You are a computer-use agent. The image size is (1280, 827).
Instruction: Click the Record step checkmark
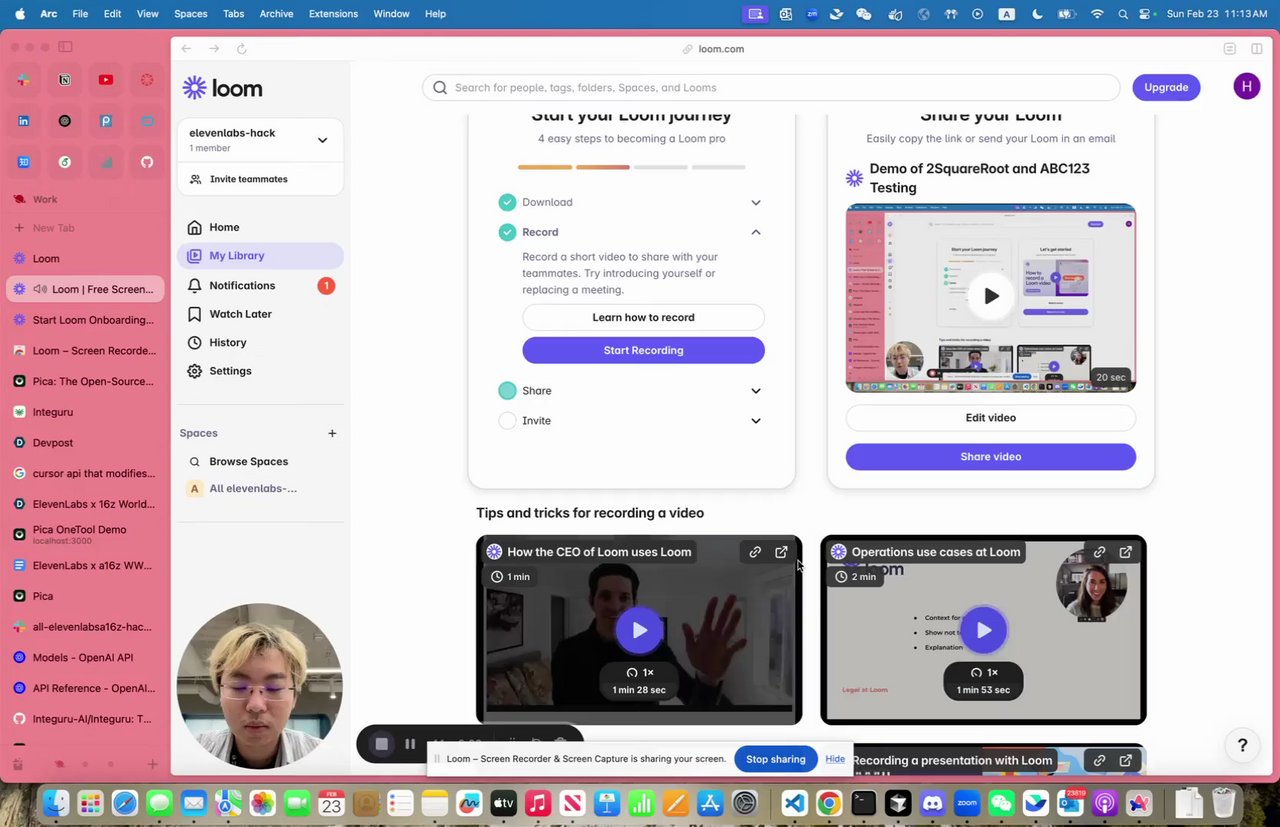tap(507, 232)
